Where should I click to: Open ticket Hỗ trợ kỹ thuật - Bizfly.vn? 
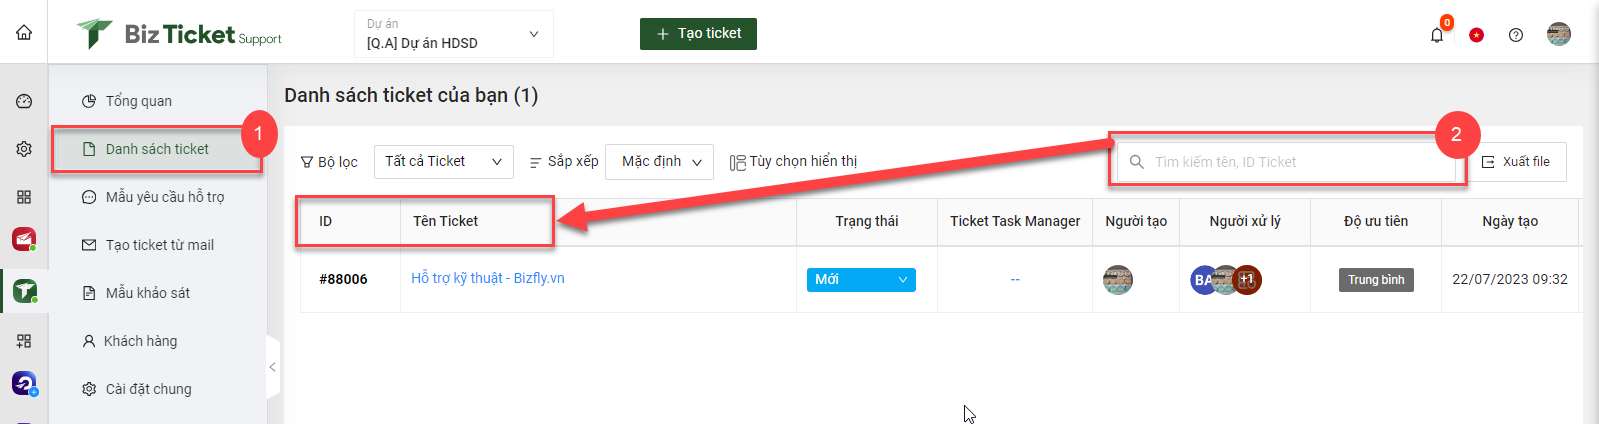click(488, 278)
